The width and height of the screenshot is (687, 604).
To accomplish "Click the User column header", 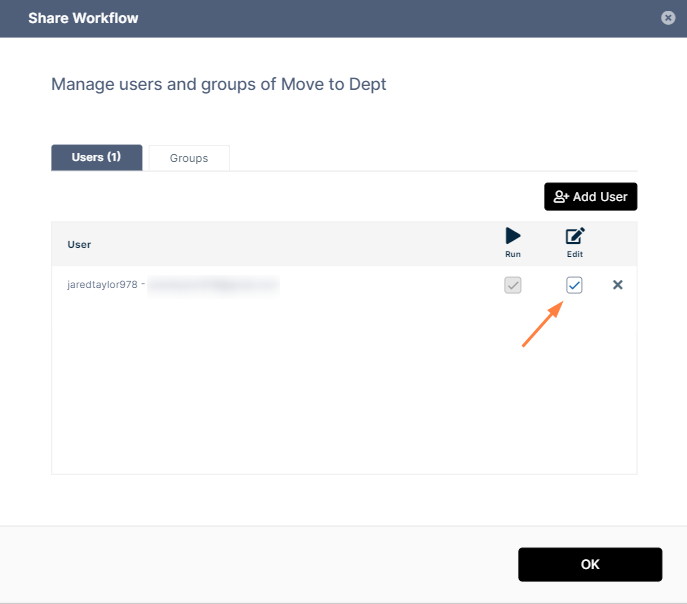I will pos(79,244).
